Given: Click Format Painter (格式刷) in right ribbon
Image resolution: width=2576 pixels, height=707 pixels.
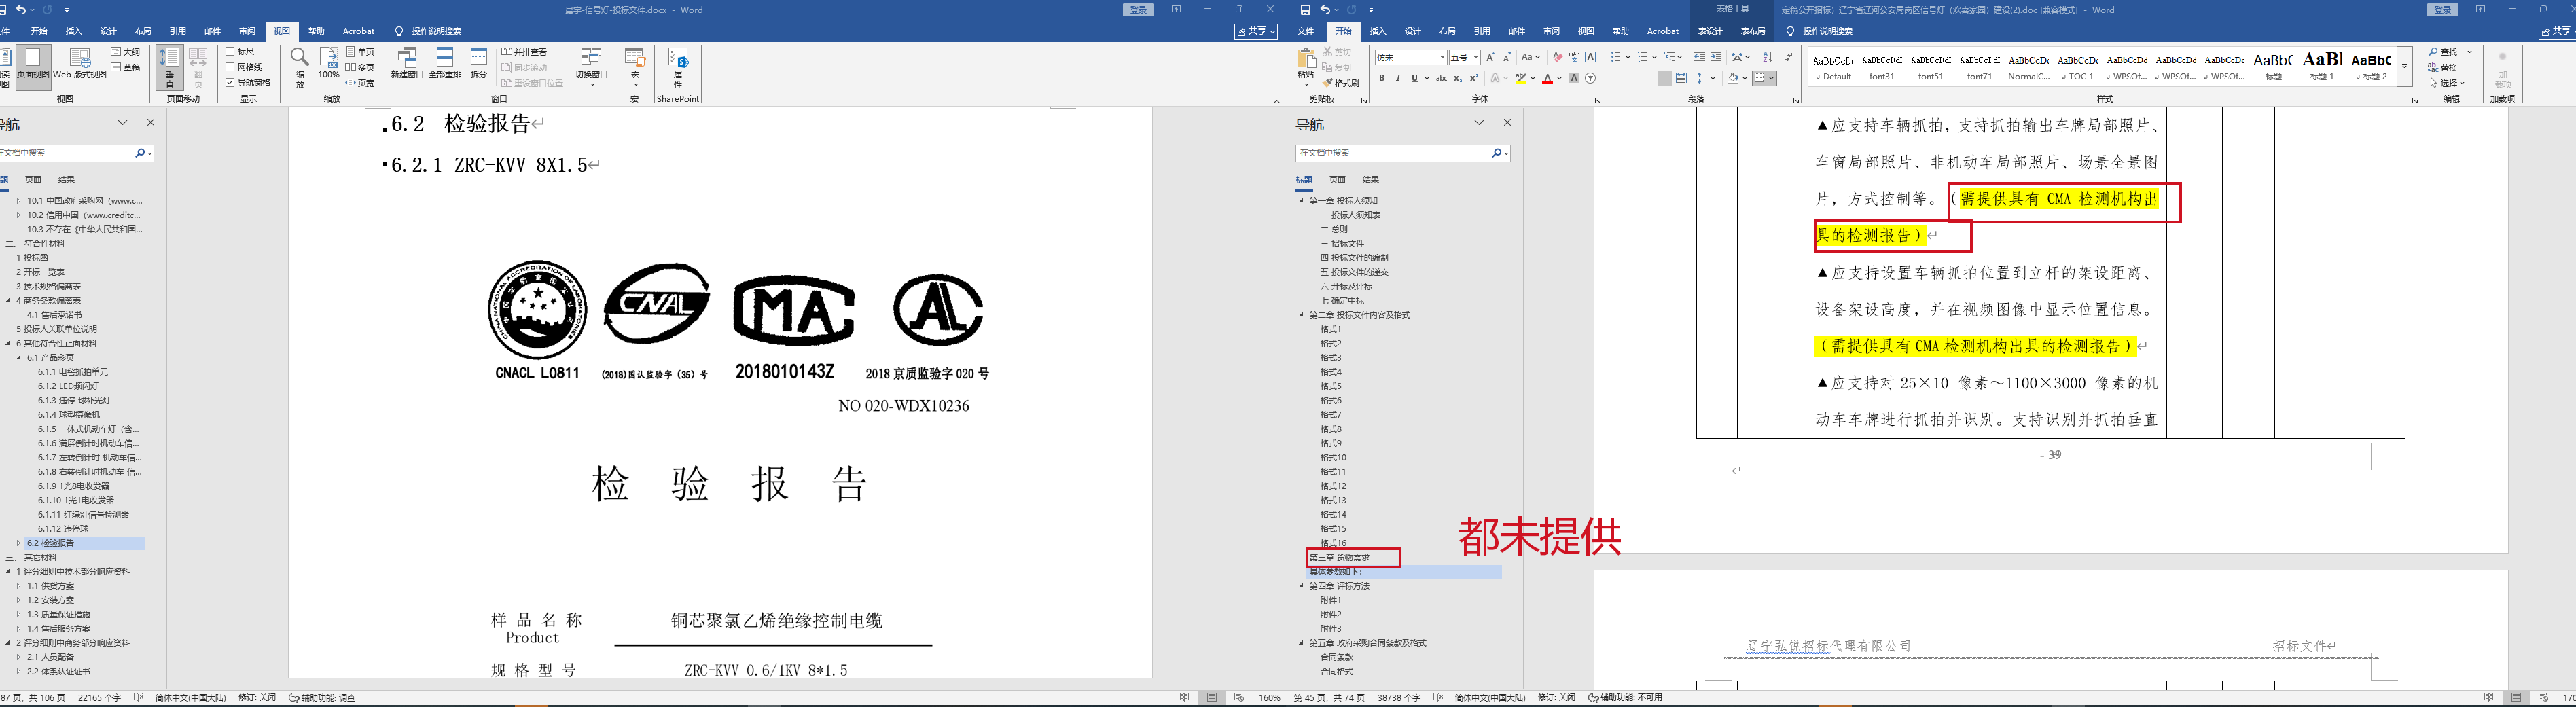Looking at the screenshot, I should [x=1341, y=83].
